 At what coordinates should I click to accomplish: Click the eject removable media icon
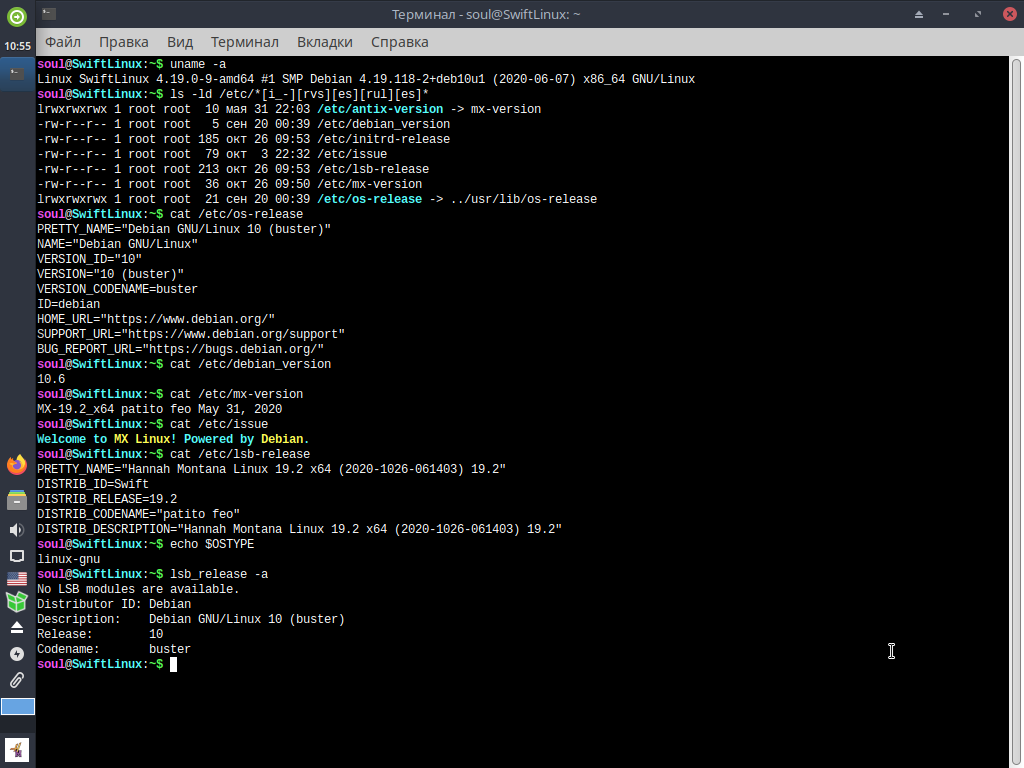coord(17,628)
